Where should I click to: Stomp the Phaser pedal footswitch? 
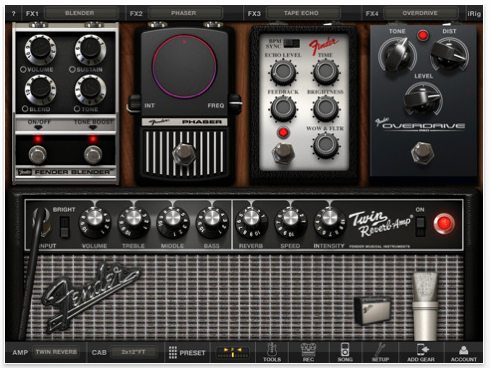[x=185, y=153]
